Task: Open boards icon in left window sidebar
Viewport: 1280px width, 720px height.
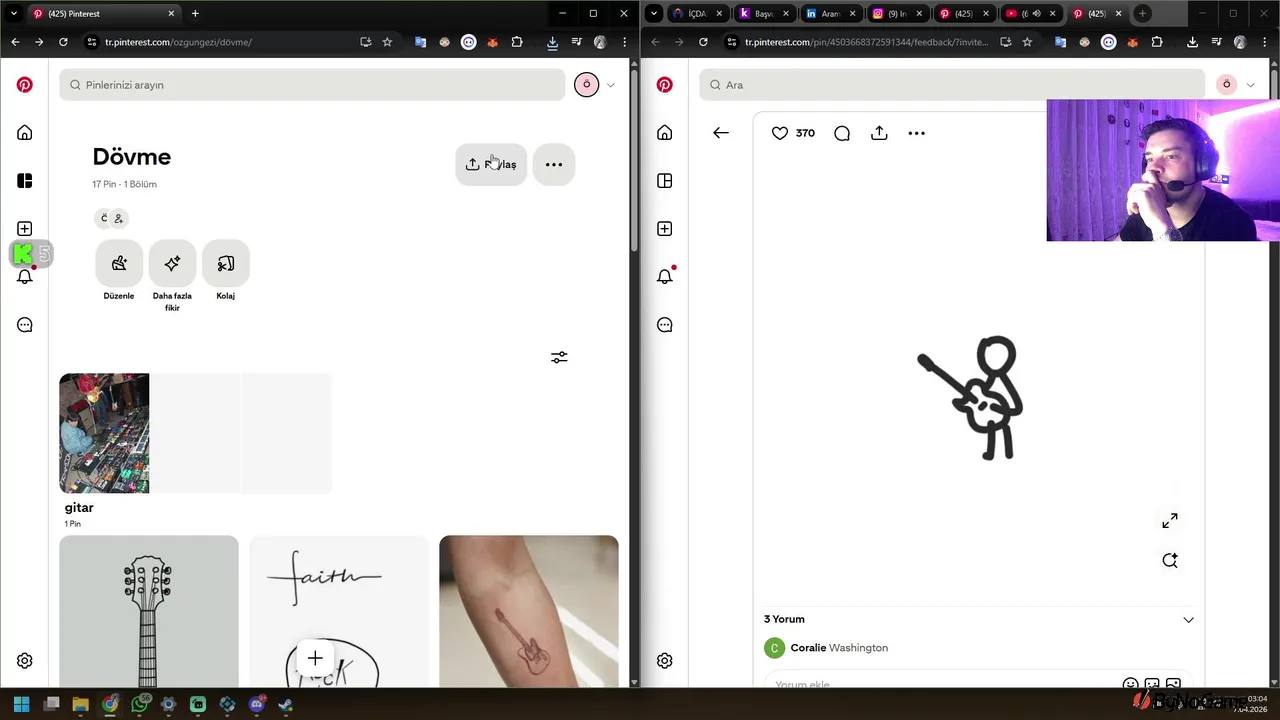Action: point(25,181)
